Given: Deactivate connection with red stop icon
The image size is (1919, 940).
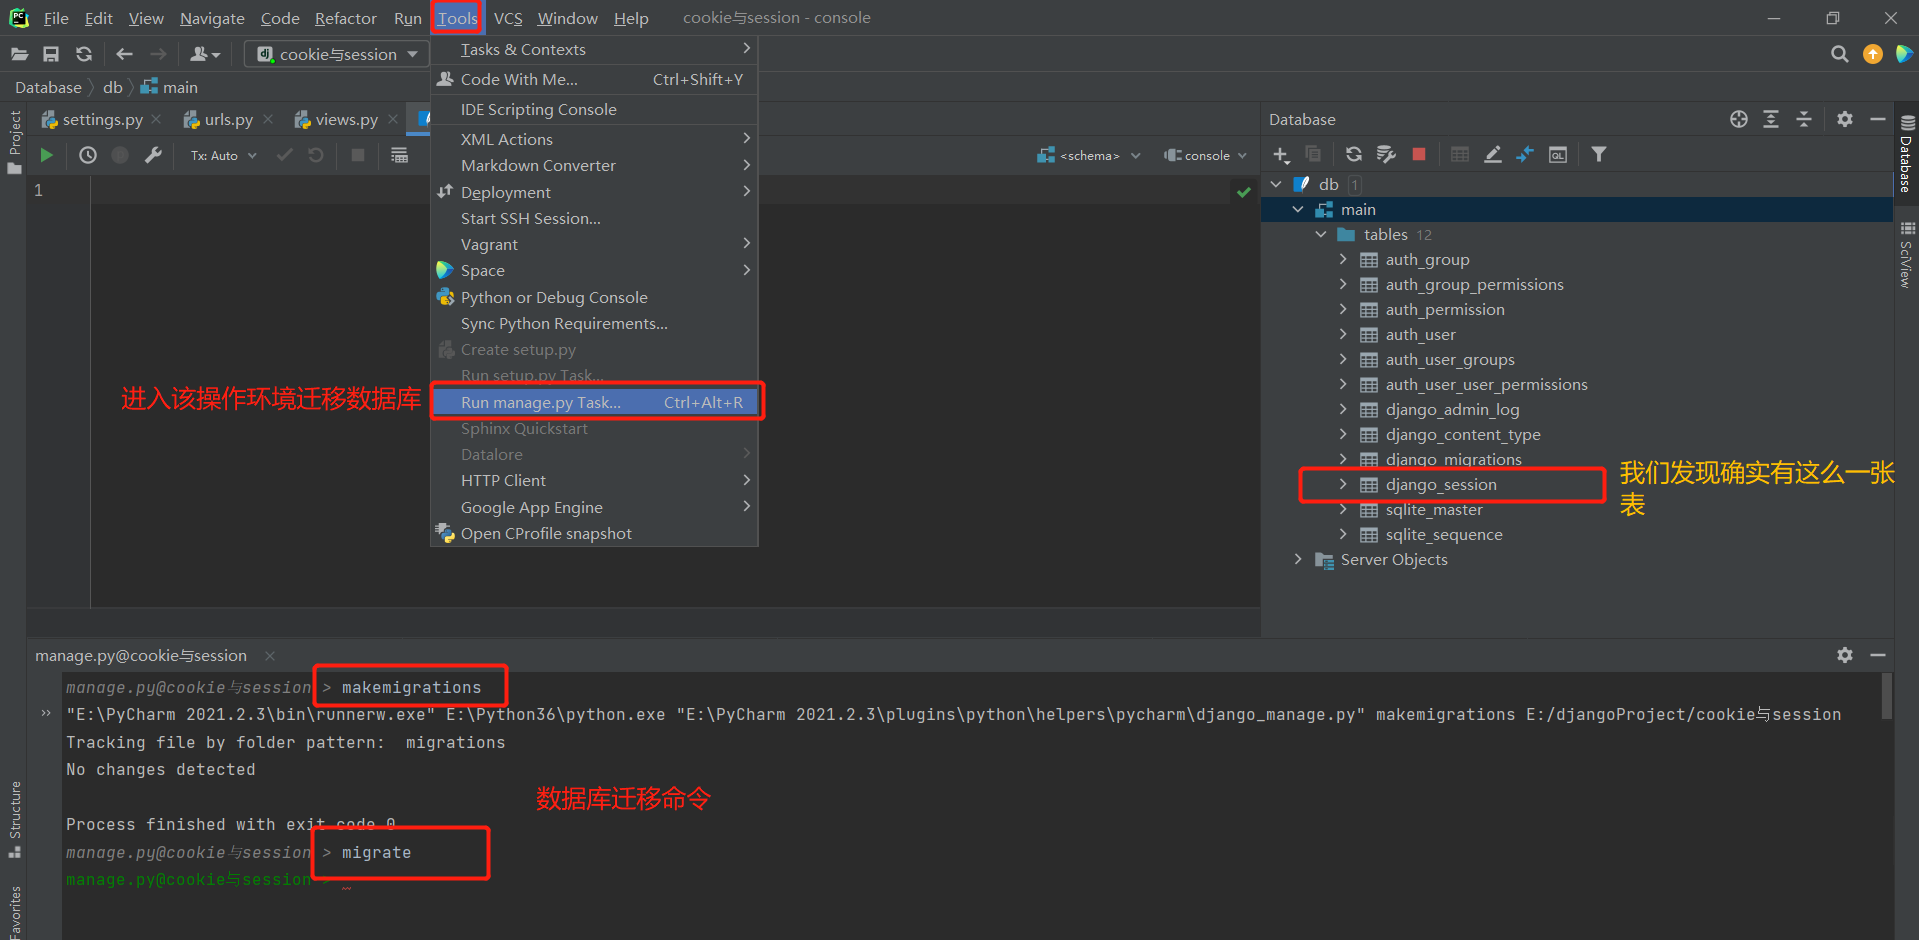Looking at the screenshot, I should click(1418, 154).
